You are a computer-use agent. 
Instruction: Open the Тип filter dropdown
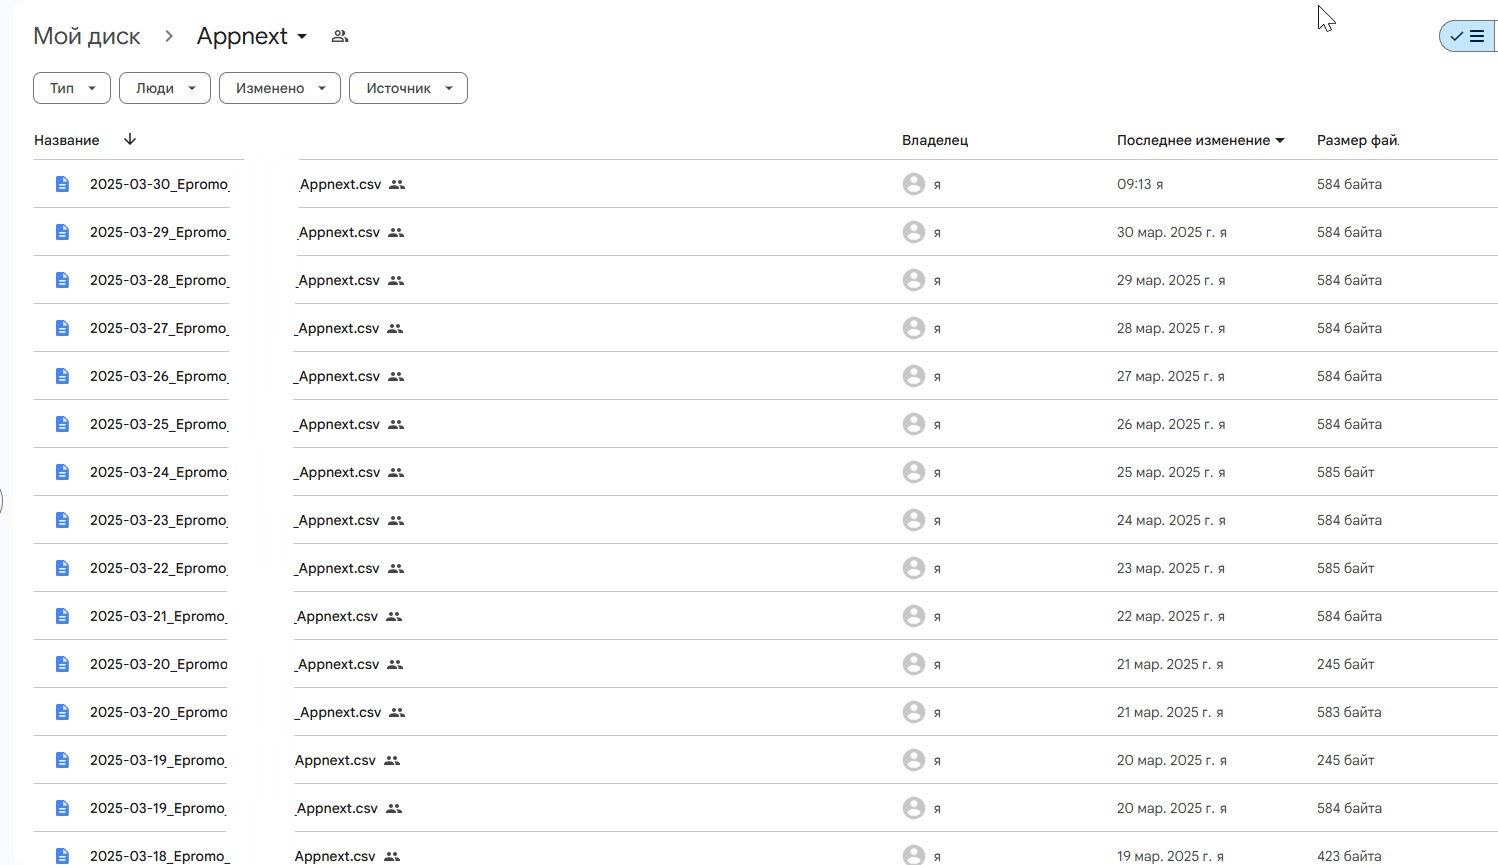[x=72, y=88]
